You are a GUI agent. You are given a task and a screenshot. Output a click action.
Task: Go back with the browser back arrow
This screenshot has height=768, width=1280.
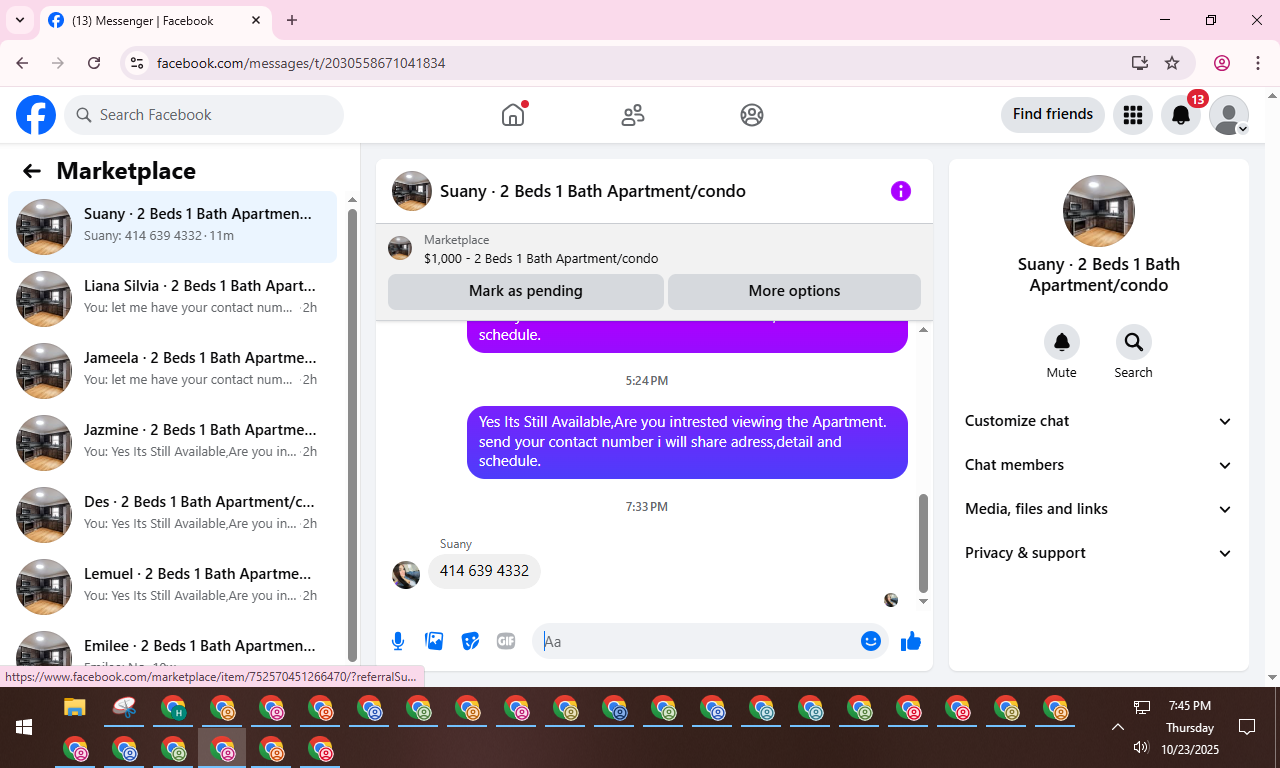[22, 63]
